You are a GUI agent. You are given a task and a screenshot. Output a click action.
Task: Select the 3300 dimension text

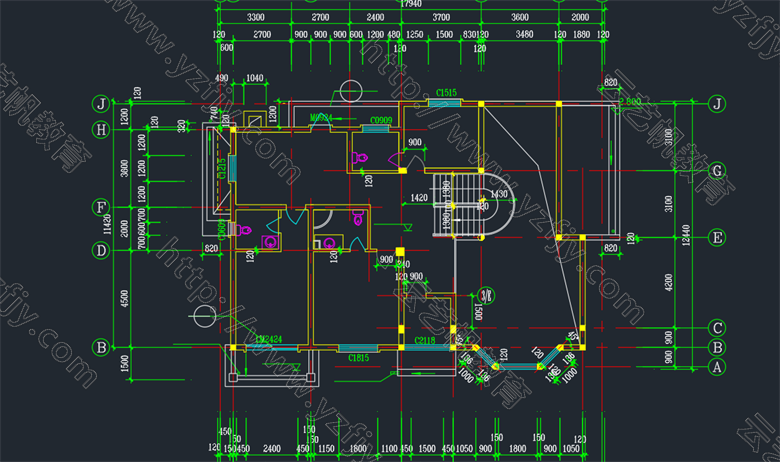point(256,17)
